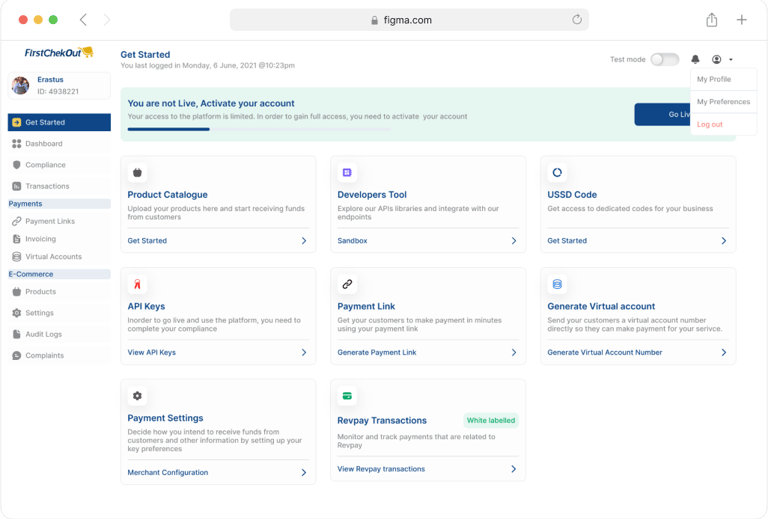
Task: Open the Sandbox chevron arrow
Action: tap(514, 241)
